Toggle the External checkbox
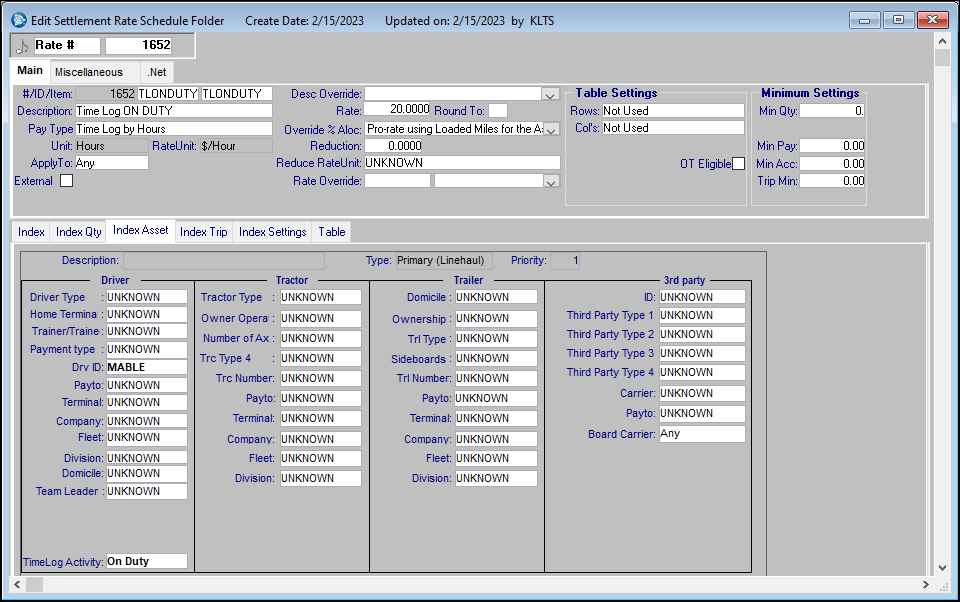The image size is (960, 602). (x=67, y=181)
